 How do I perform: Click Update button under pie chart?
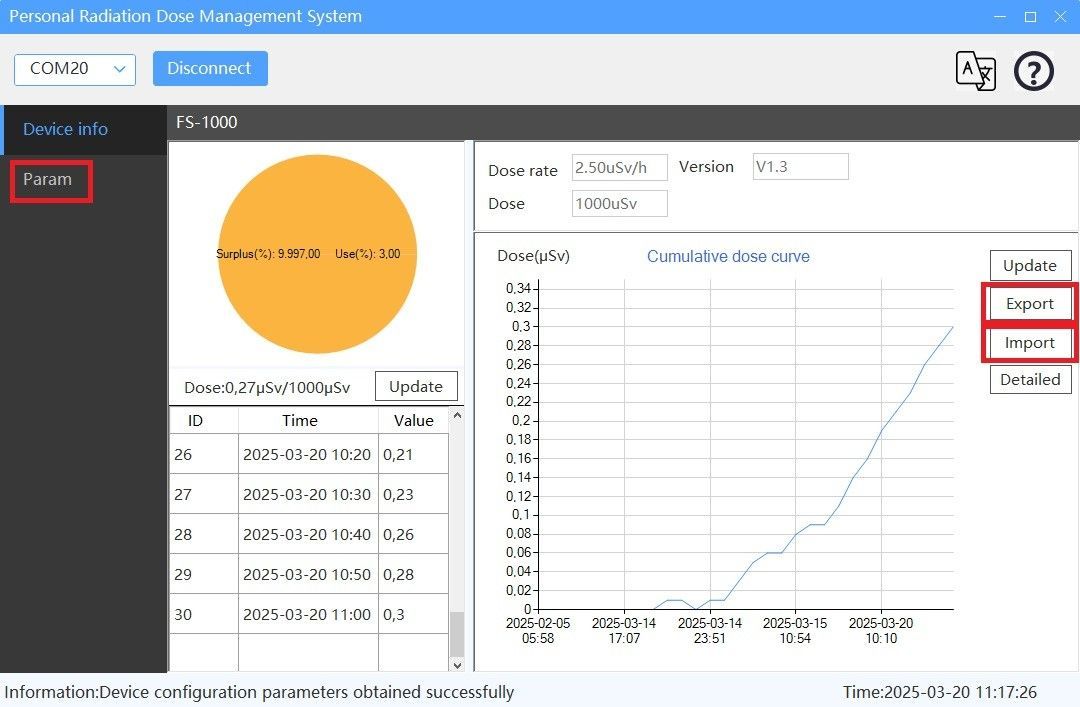tap(415, 387)
